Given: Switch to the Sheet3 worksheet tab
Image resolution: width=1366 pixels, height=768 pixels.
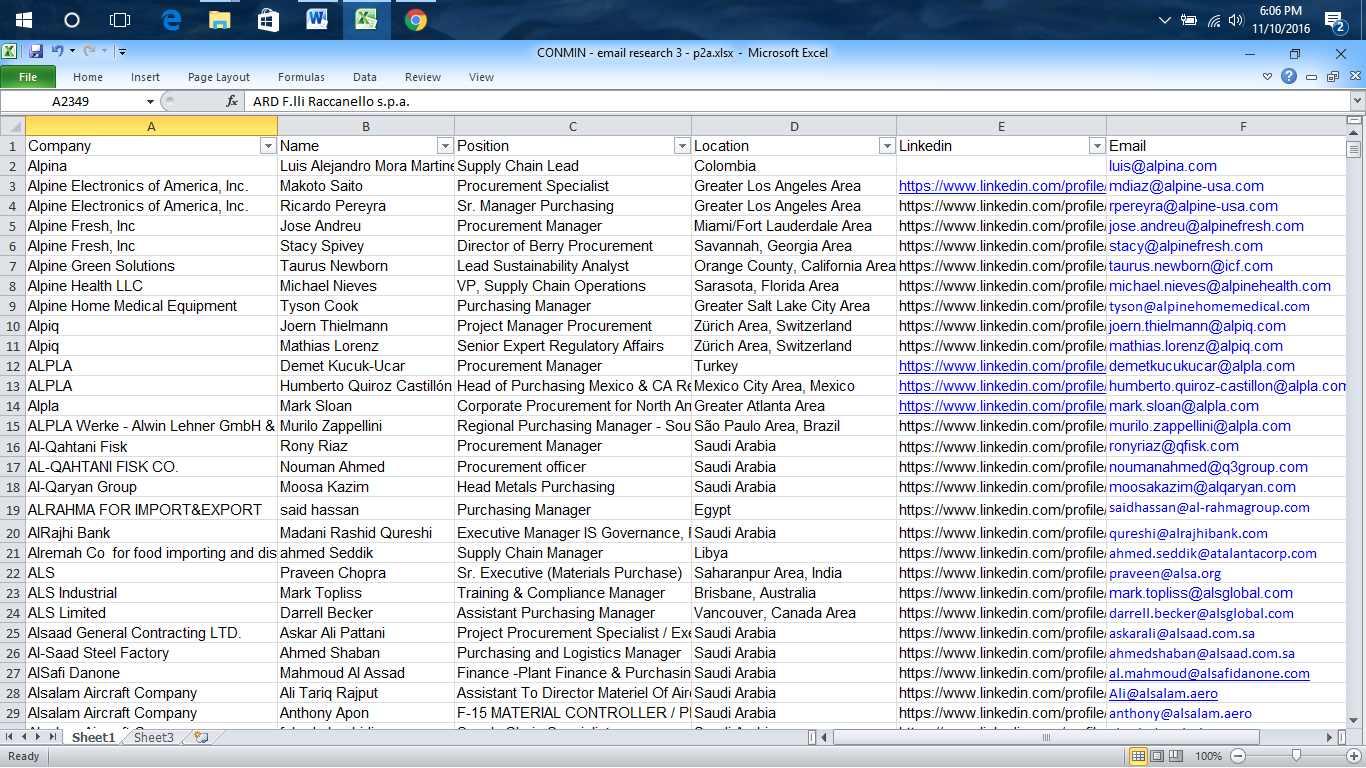Looking at the screenshot, I should coord(153,738).
